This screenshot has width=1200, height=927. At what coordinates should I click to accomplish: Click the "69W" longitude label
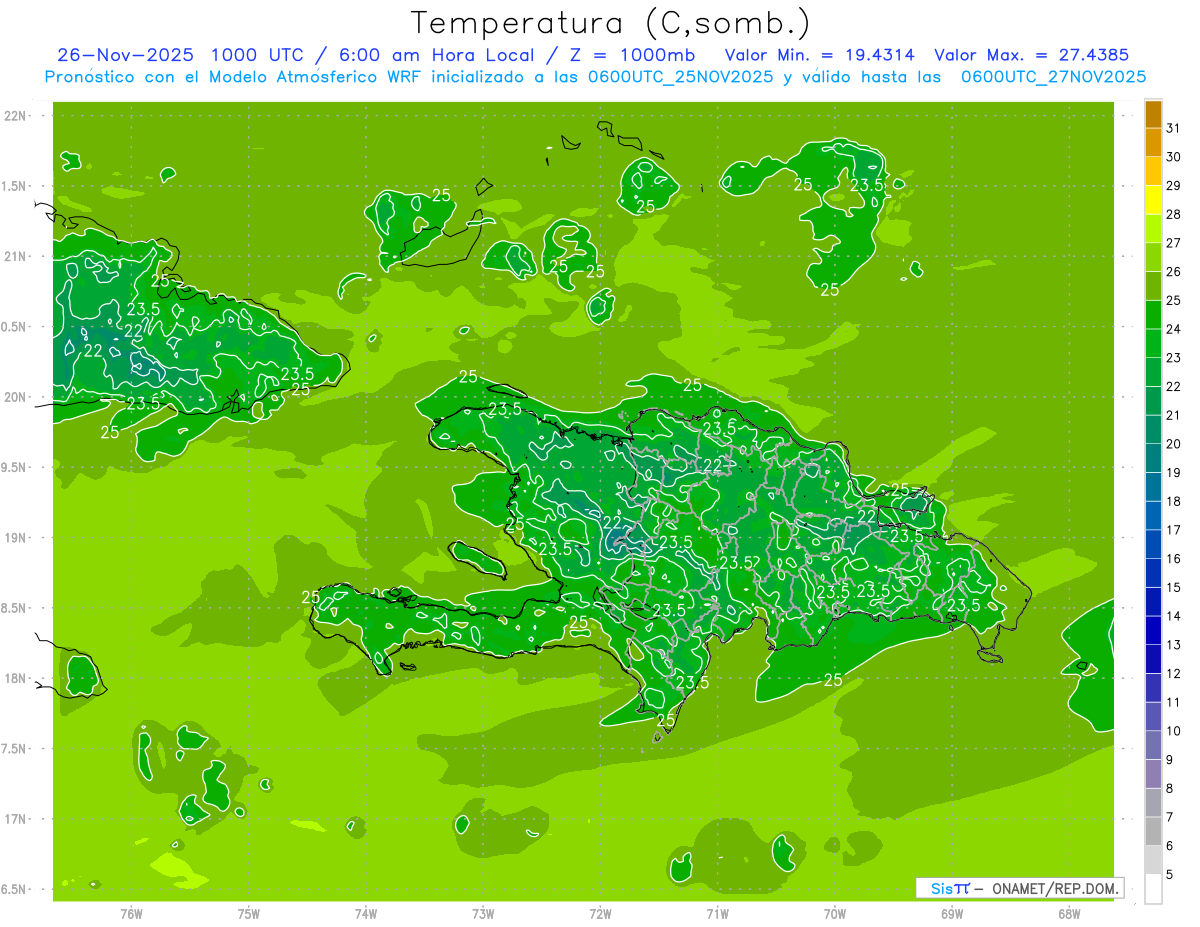click(952, 914)
